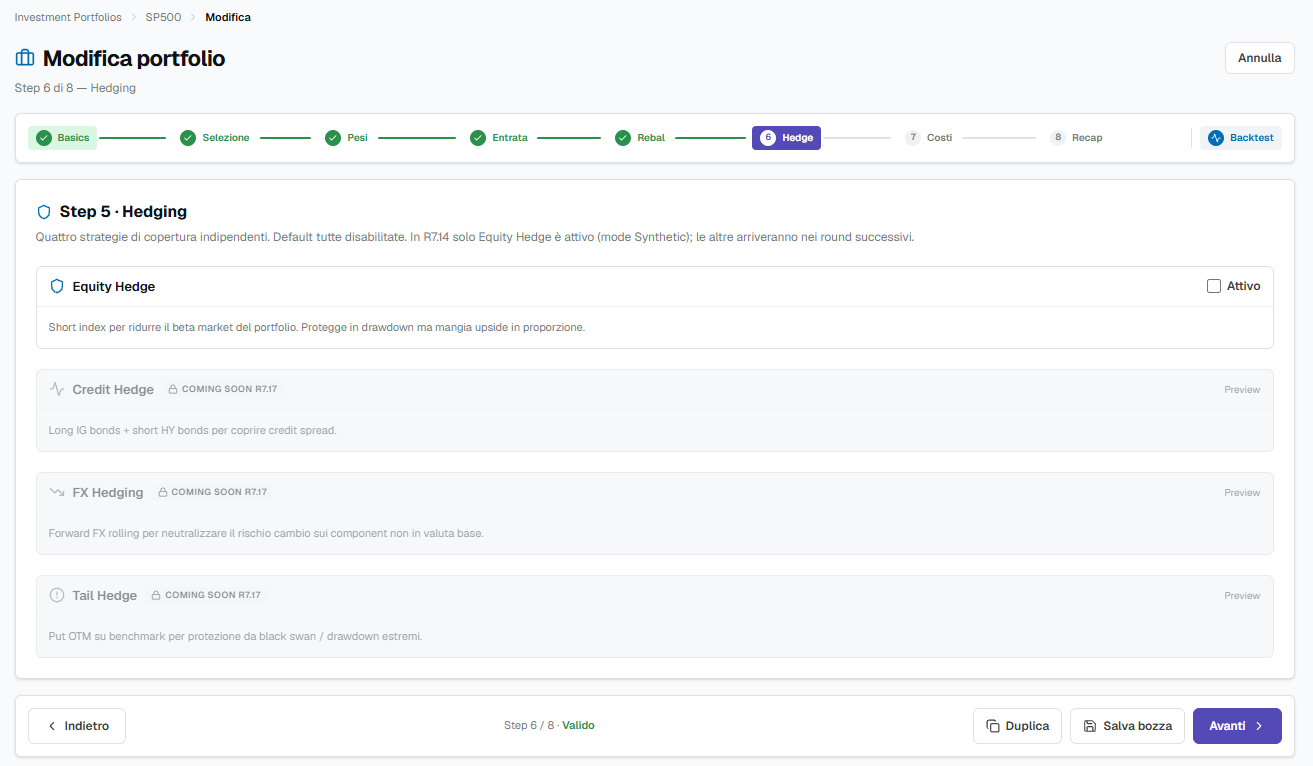Click the number 8 badge for Recap
The width and height of the screenshot is (1313, 766).
1058,138
